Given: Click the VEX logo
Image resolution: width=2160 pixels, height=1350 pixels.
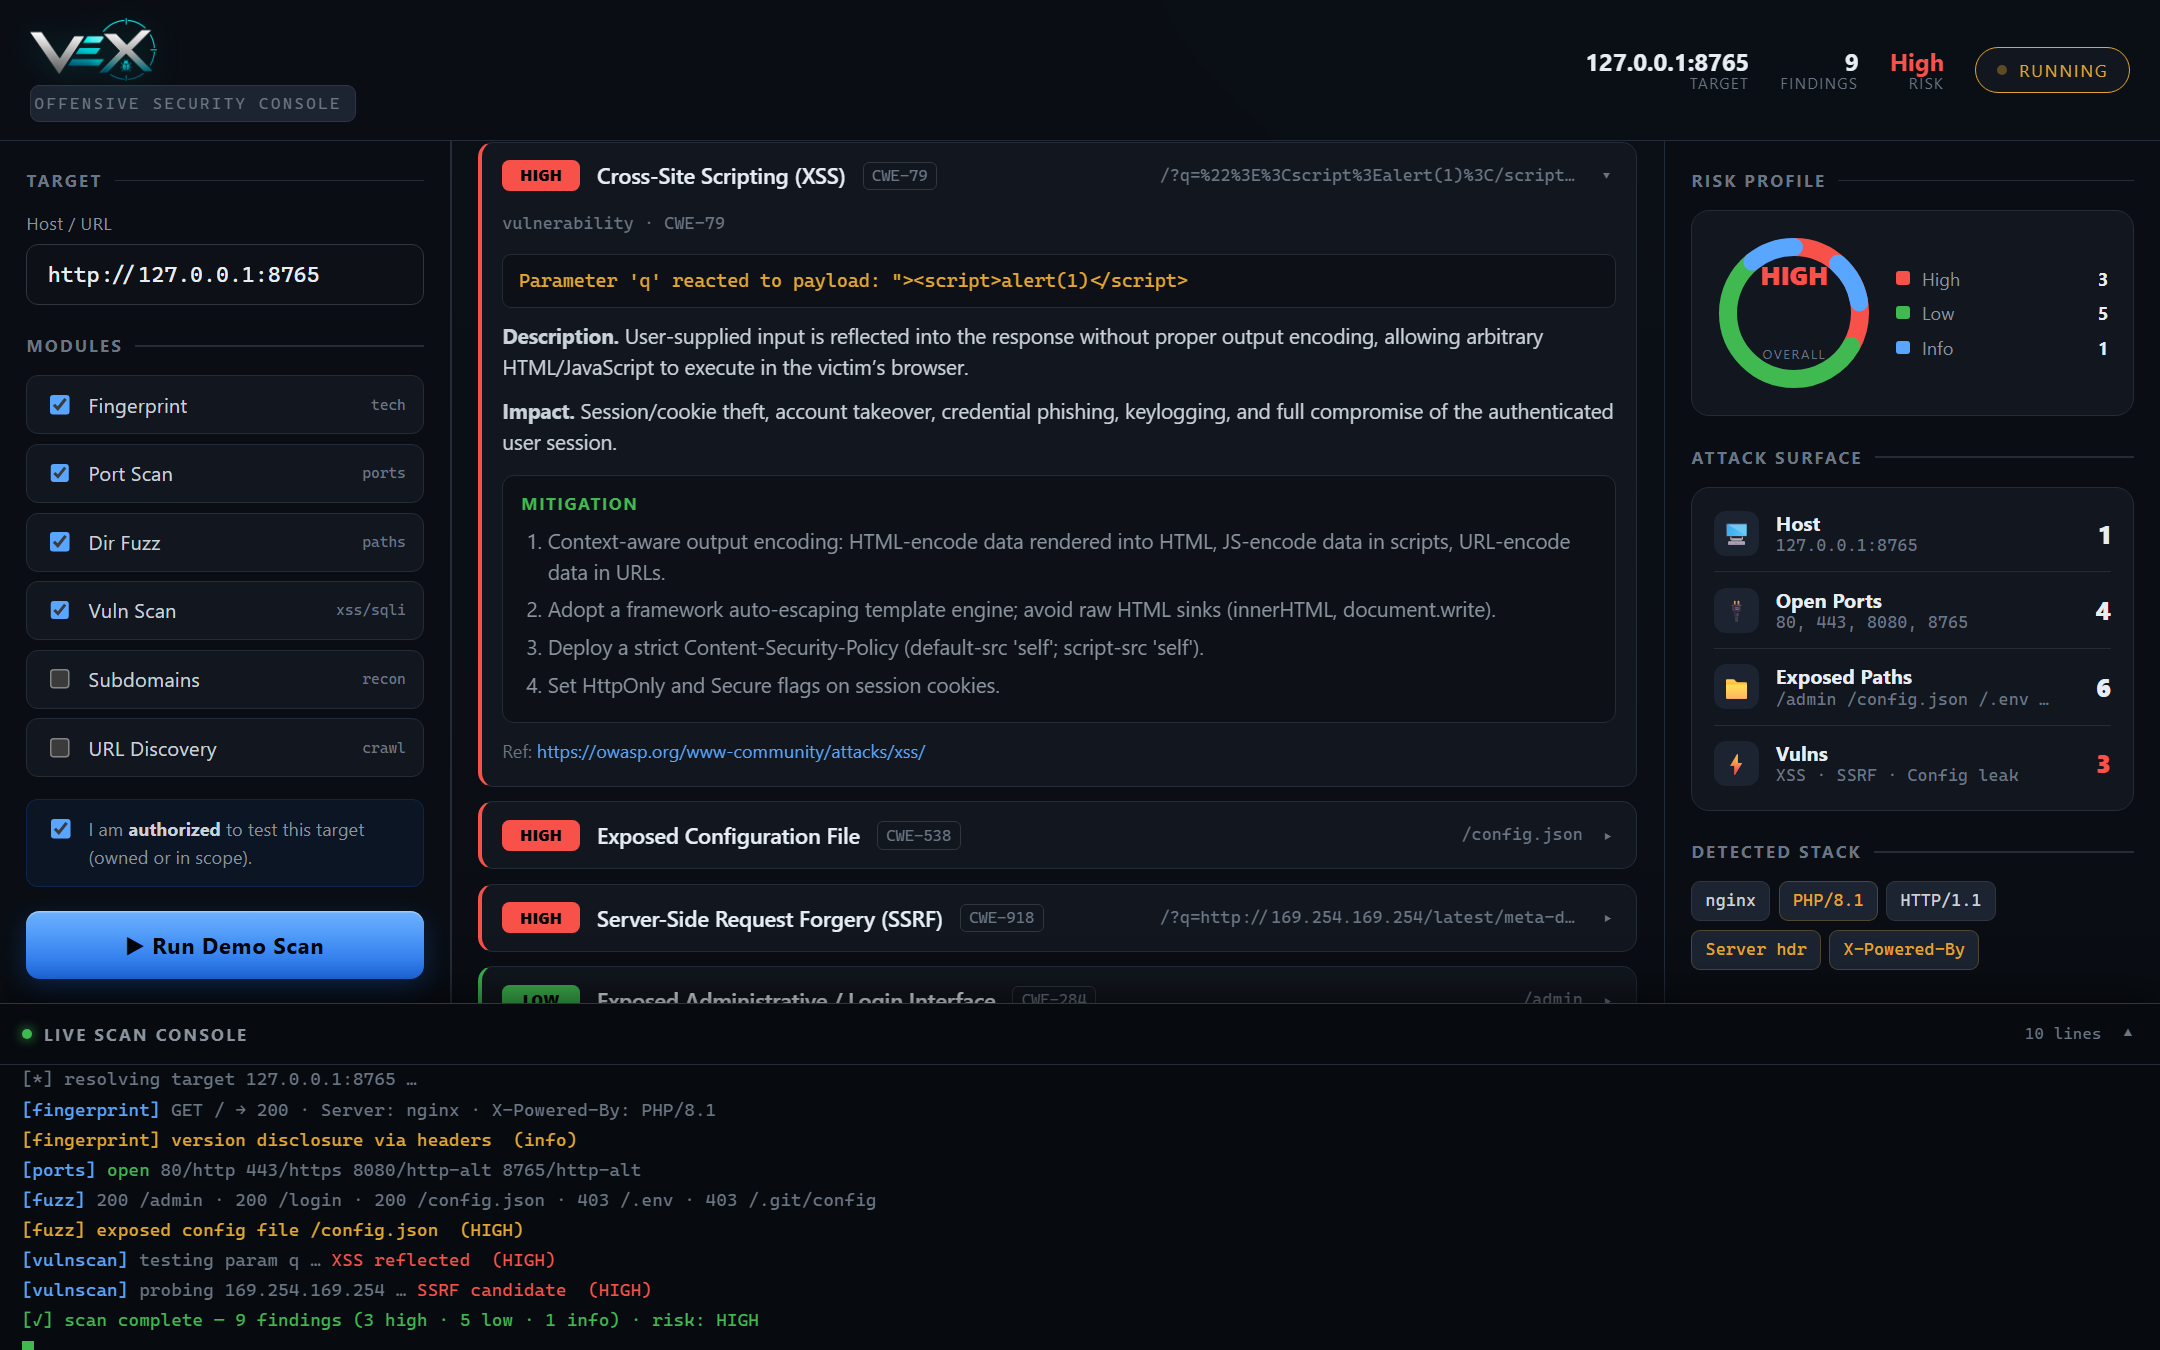Looking at the screenshot, I should (x=94, y=50).
